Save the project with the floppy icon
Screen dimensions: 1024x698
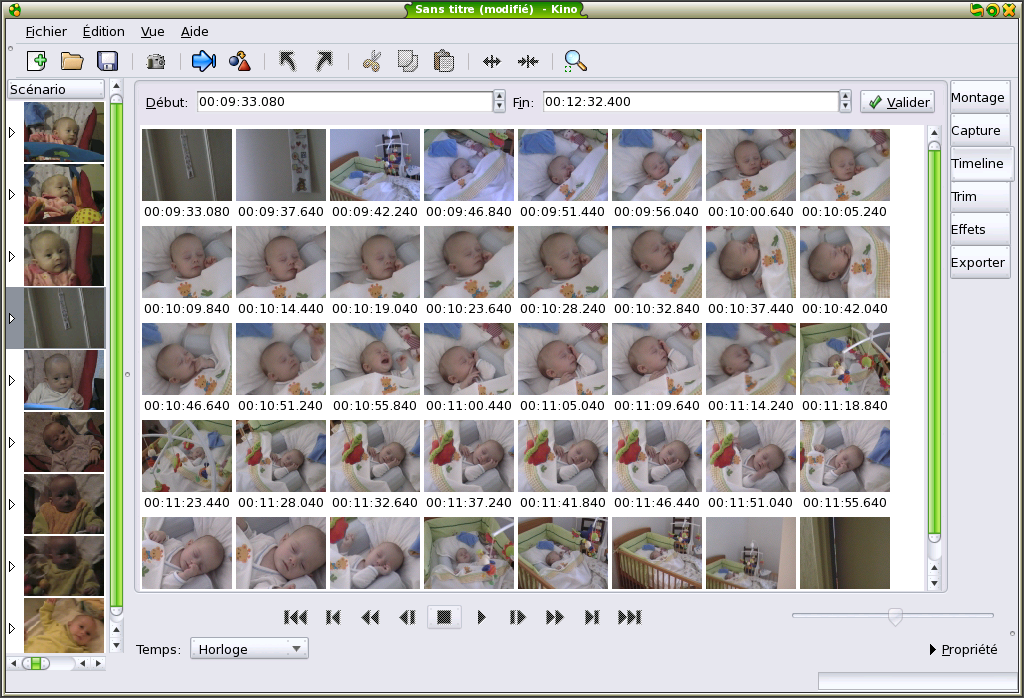[107, 62]
